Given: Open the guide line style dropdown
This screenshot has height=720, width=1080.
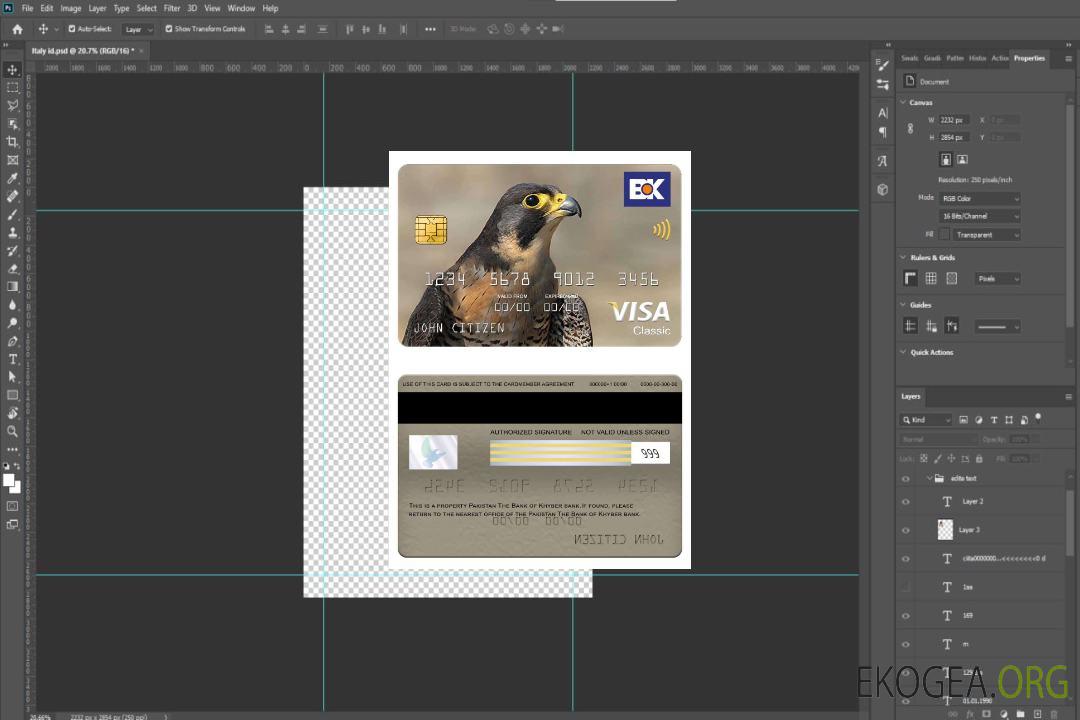Looking at the screenshot, I should pos(998,327).
